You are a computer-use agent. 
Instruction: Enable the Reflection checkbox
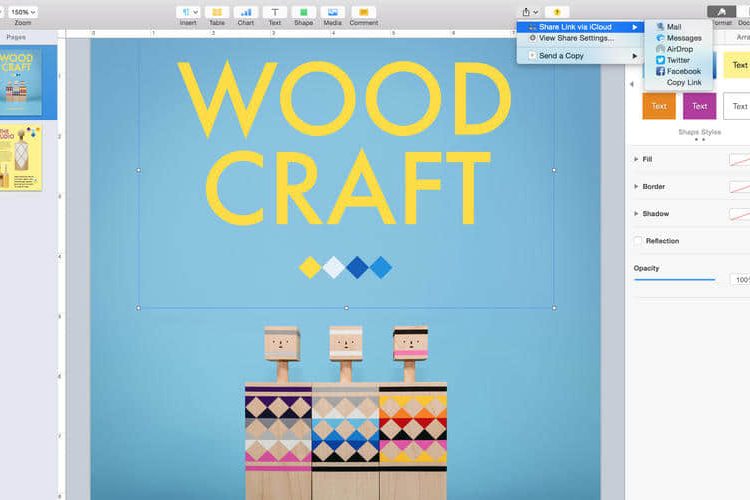638,241
